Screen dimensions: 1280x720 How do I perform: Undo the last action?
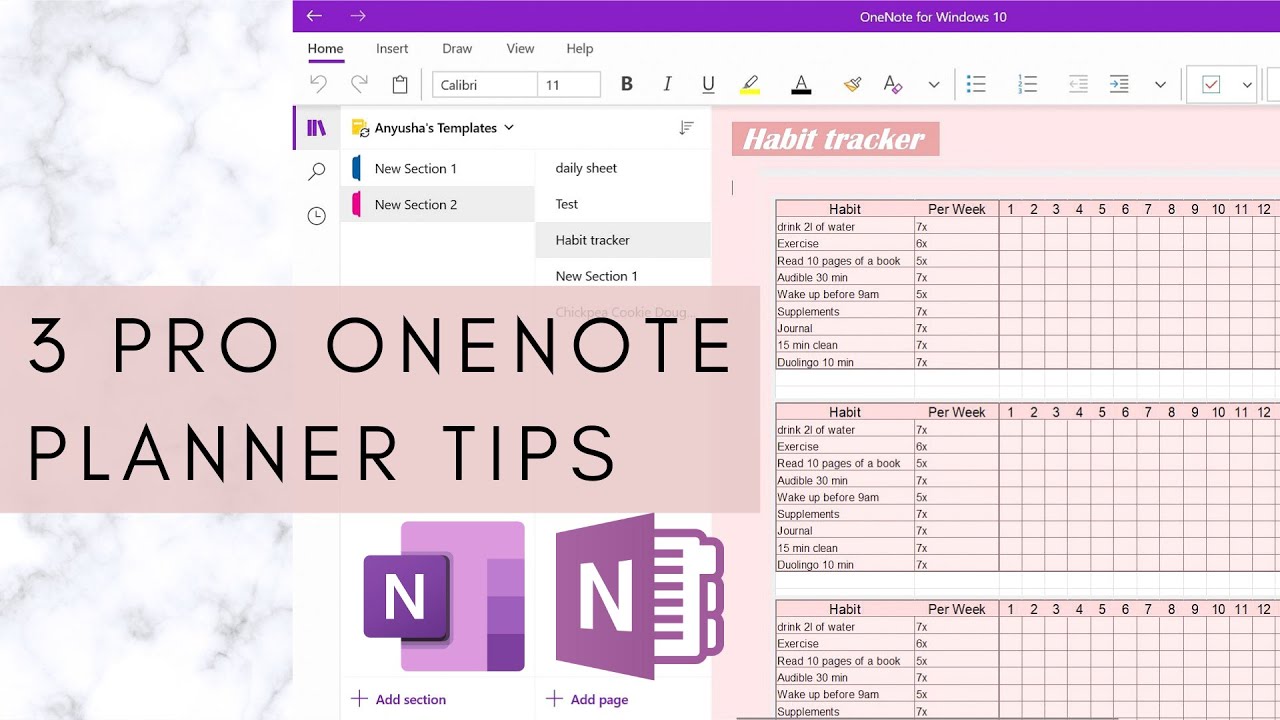click(x=318, y=85)
